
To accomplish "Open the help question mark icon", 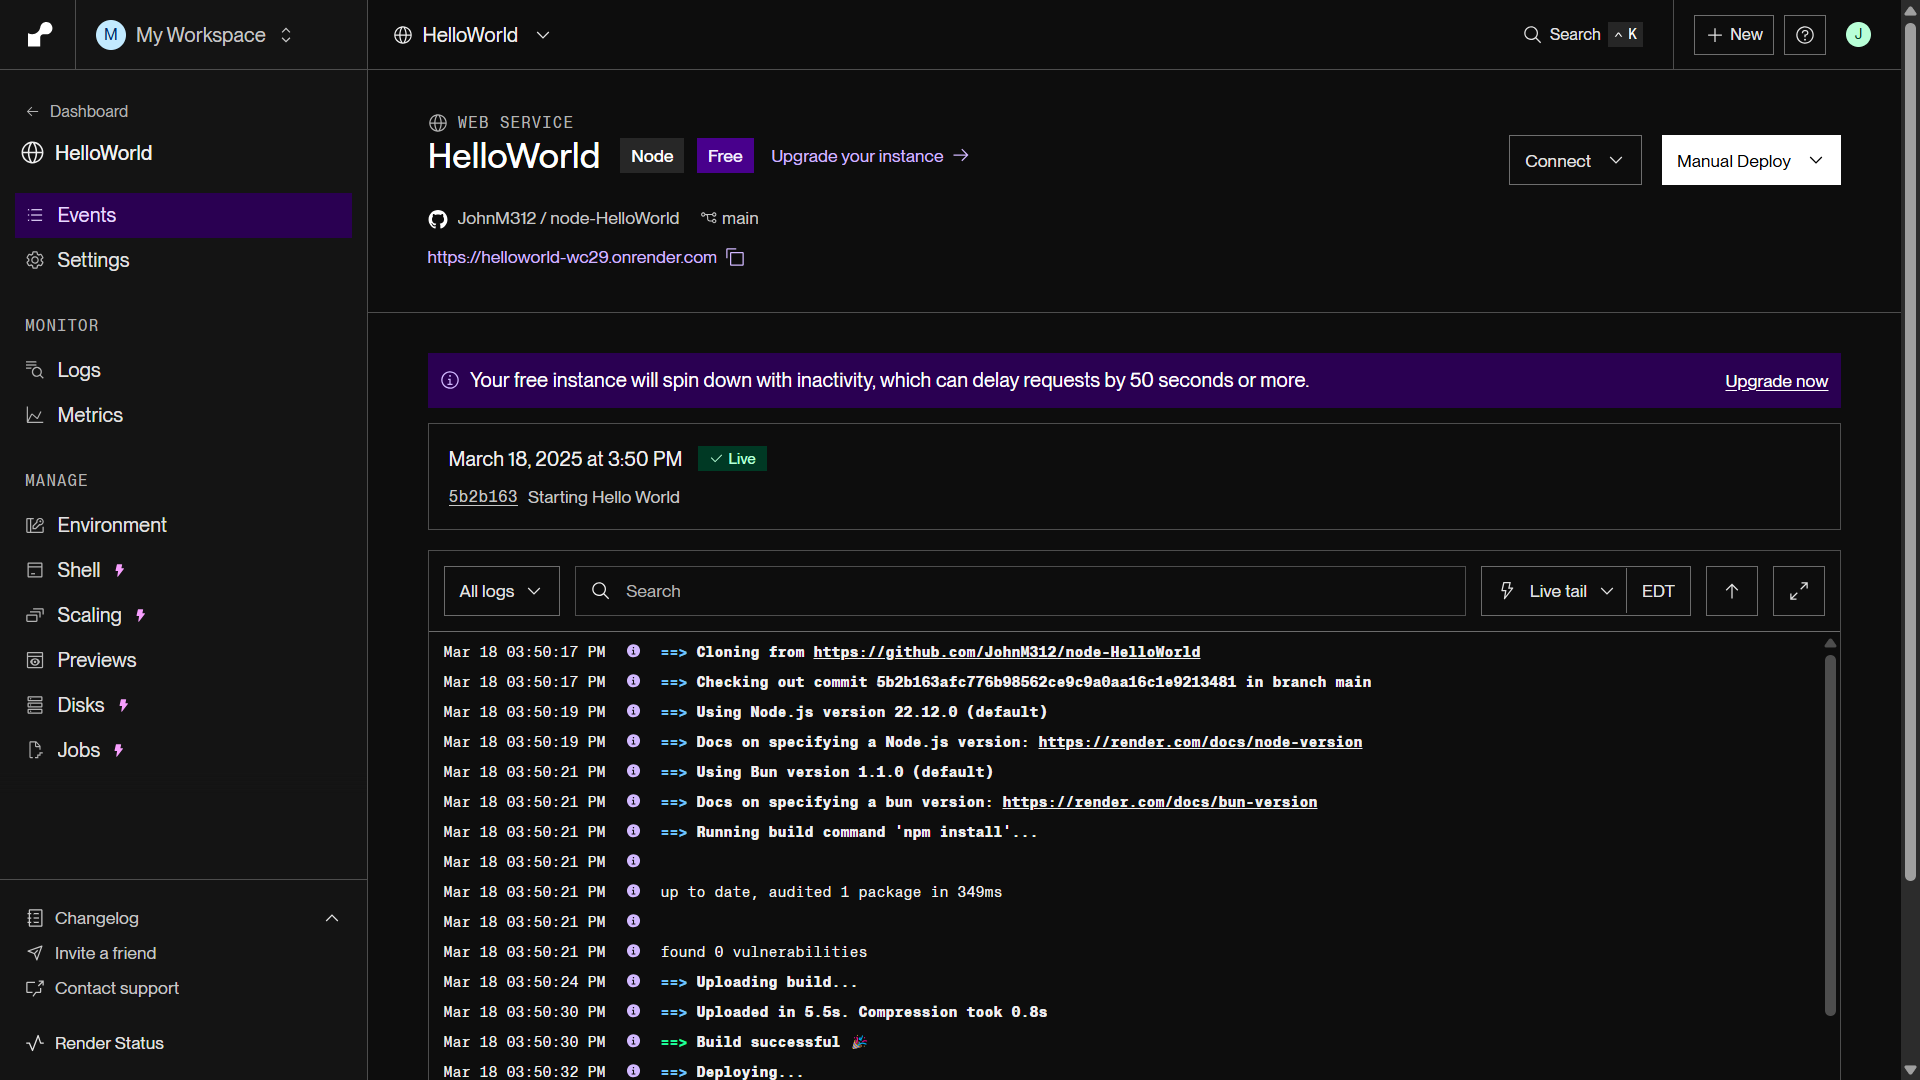I will pos(1804,35).
